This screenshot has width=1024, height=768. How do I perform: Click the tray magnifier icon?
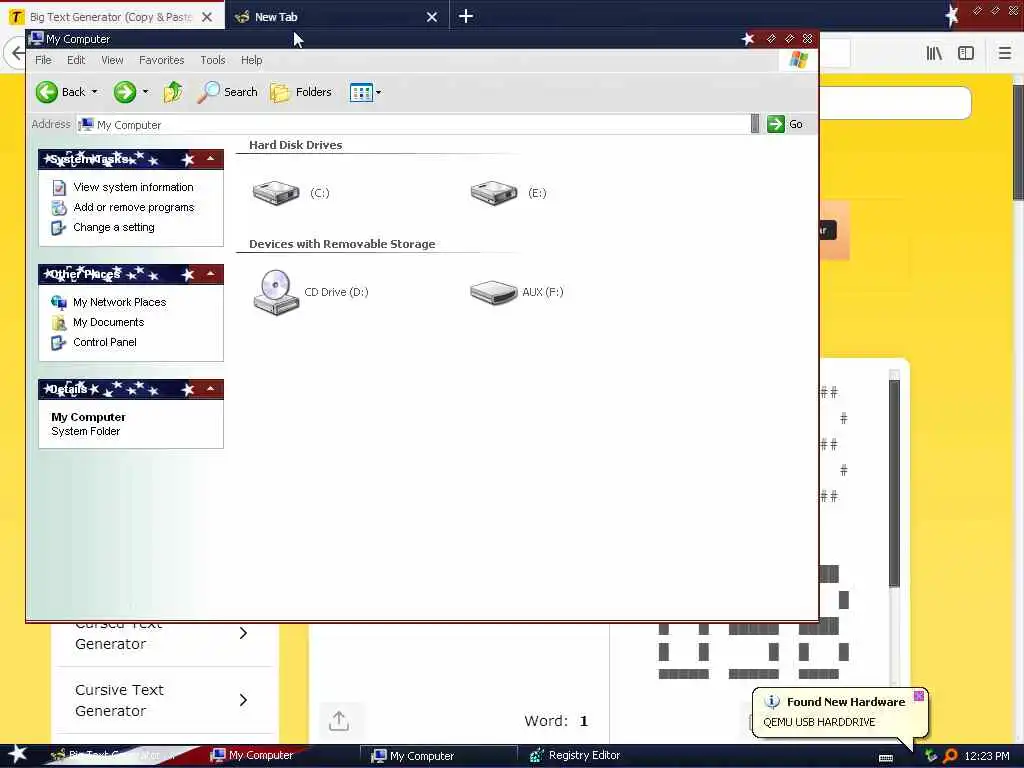(950, 756)
